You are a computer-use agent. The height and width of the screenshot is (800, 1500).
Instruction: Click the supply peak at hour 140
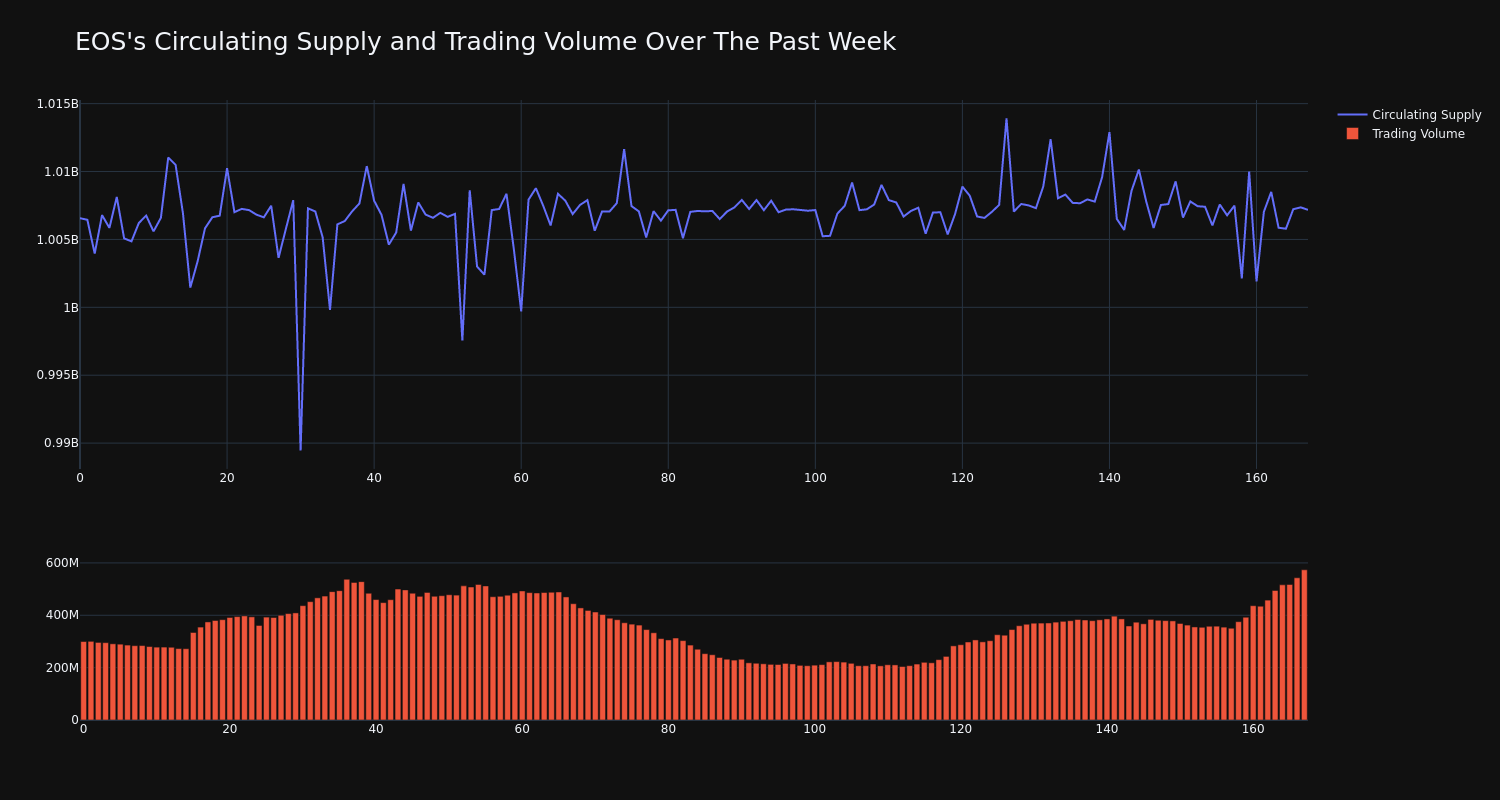tap(1109, 132)
